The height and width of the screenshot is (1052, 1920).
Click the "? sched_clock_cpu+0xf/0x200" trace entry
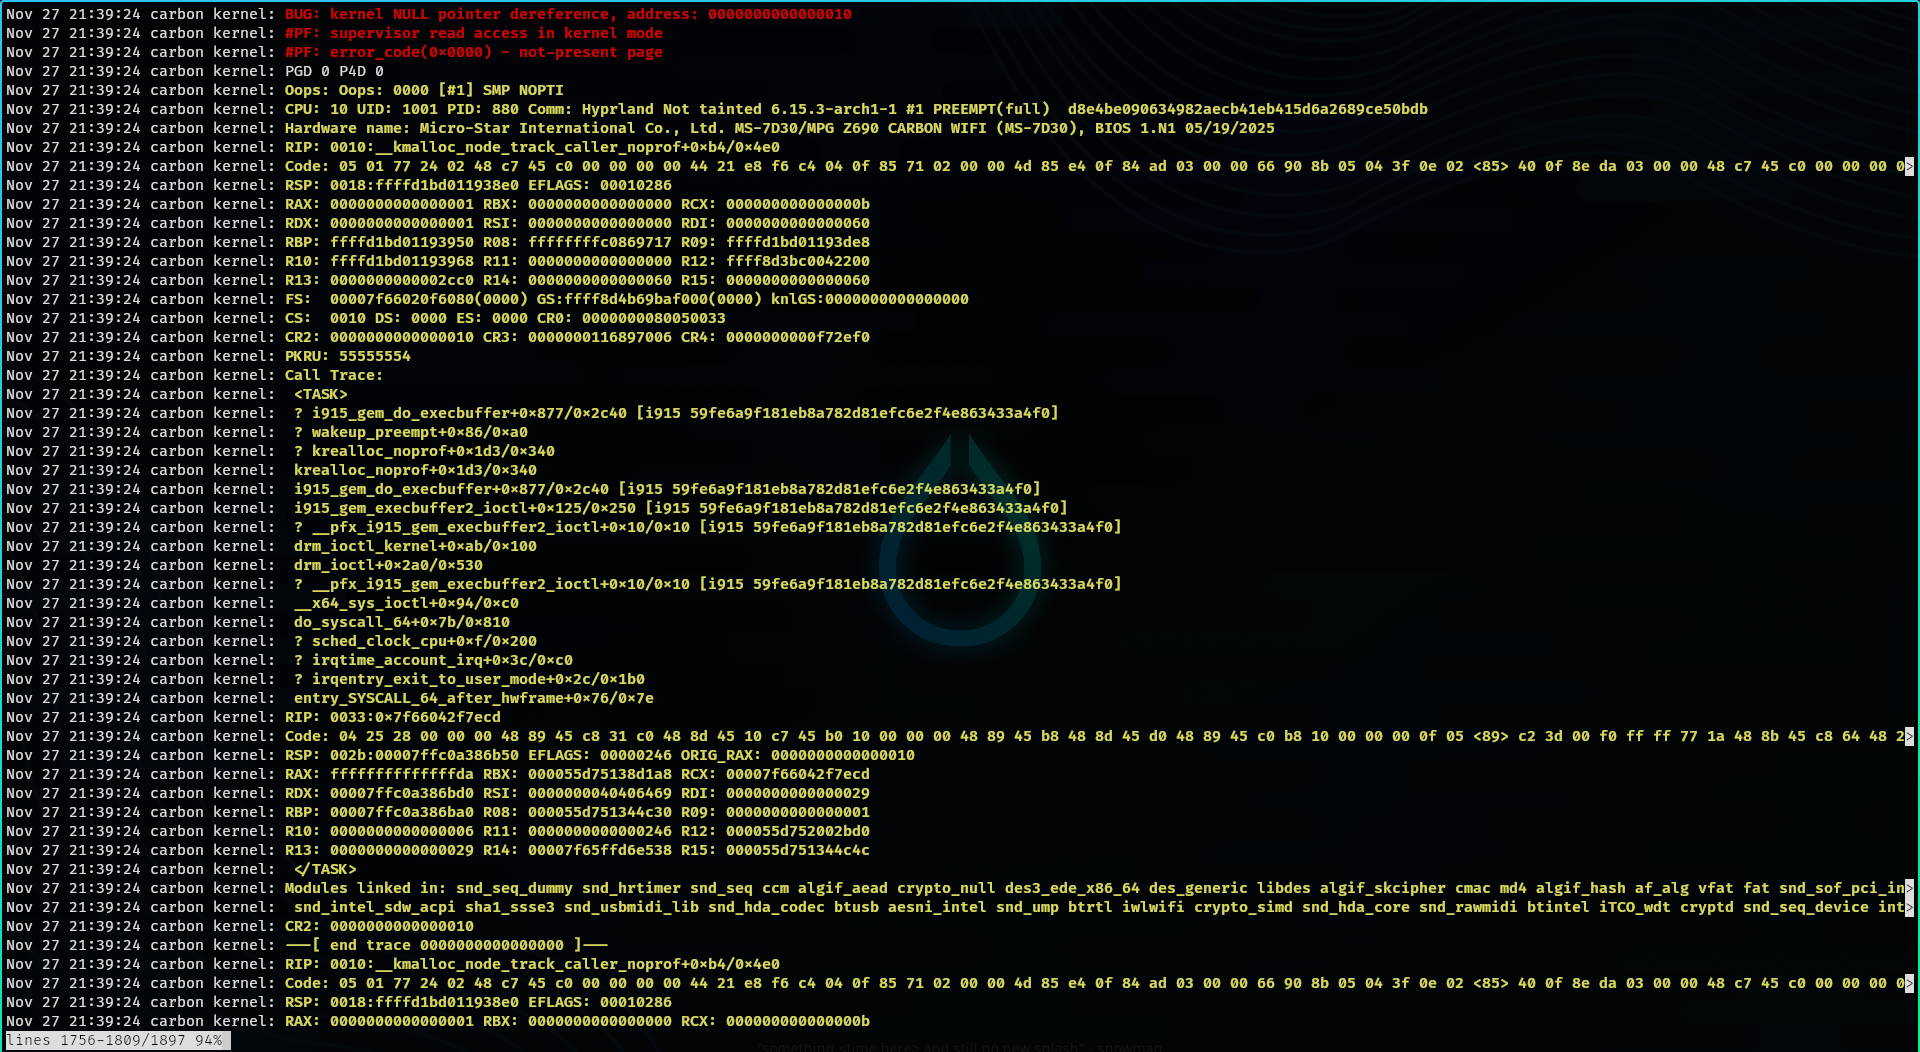(415, 642)
